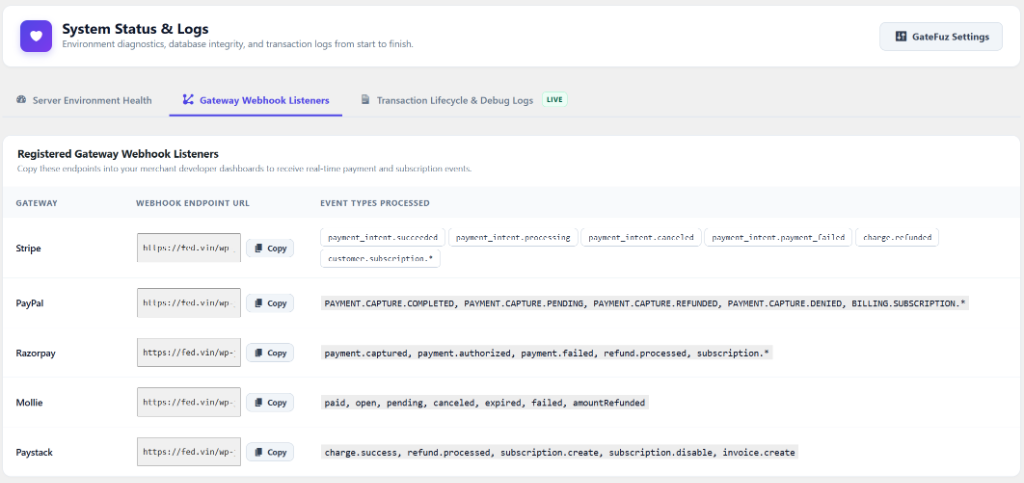The height and width of the screenshot is (483, 1024).
Task: Click the Gateway Webhook Listeners branch icon
Action: coord(187,100)
